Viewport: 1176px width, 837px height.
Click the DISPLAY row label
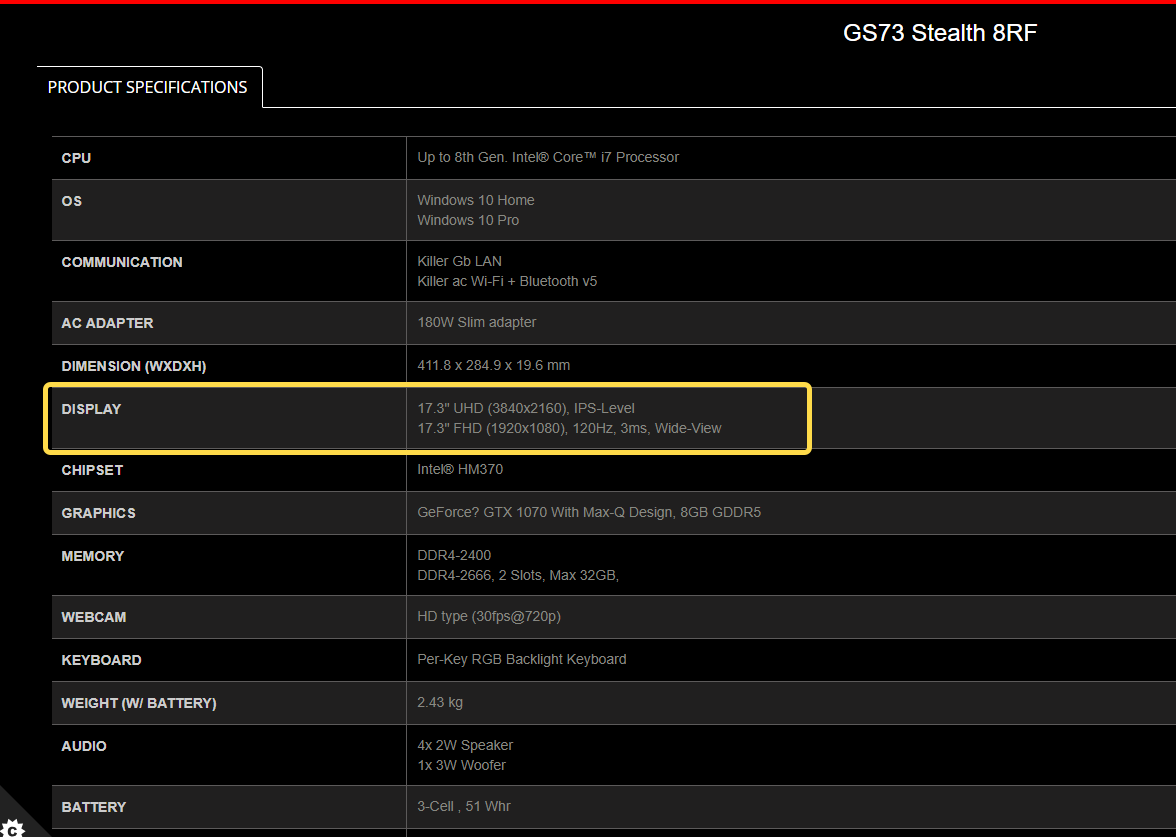tap(92, 410)
